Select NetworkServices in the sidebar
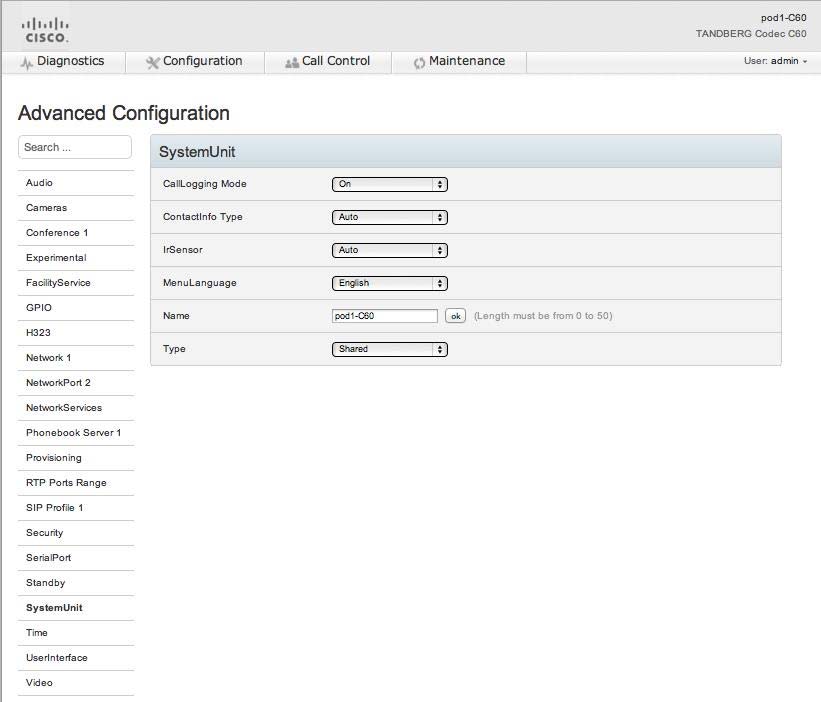821x702 pixels. pyautogui.click(x=76, y=408)
